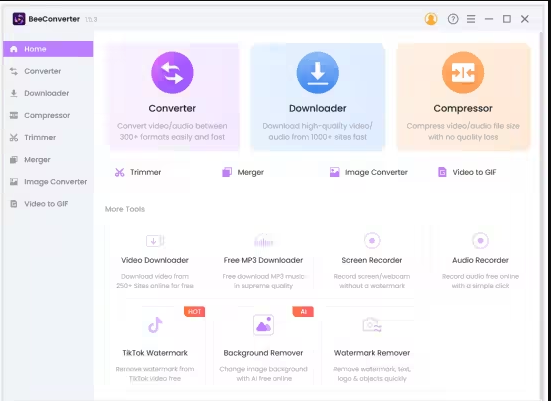551x401 pixels.
Task: Click the Image Converter icon in main panel
Action: point(335,172)
